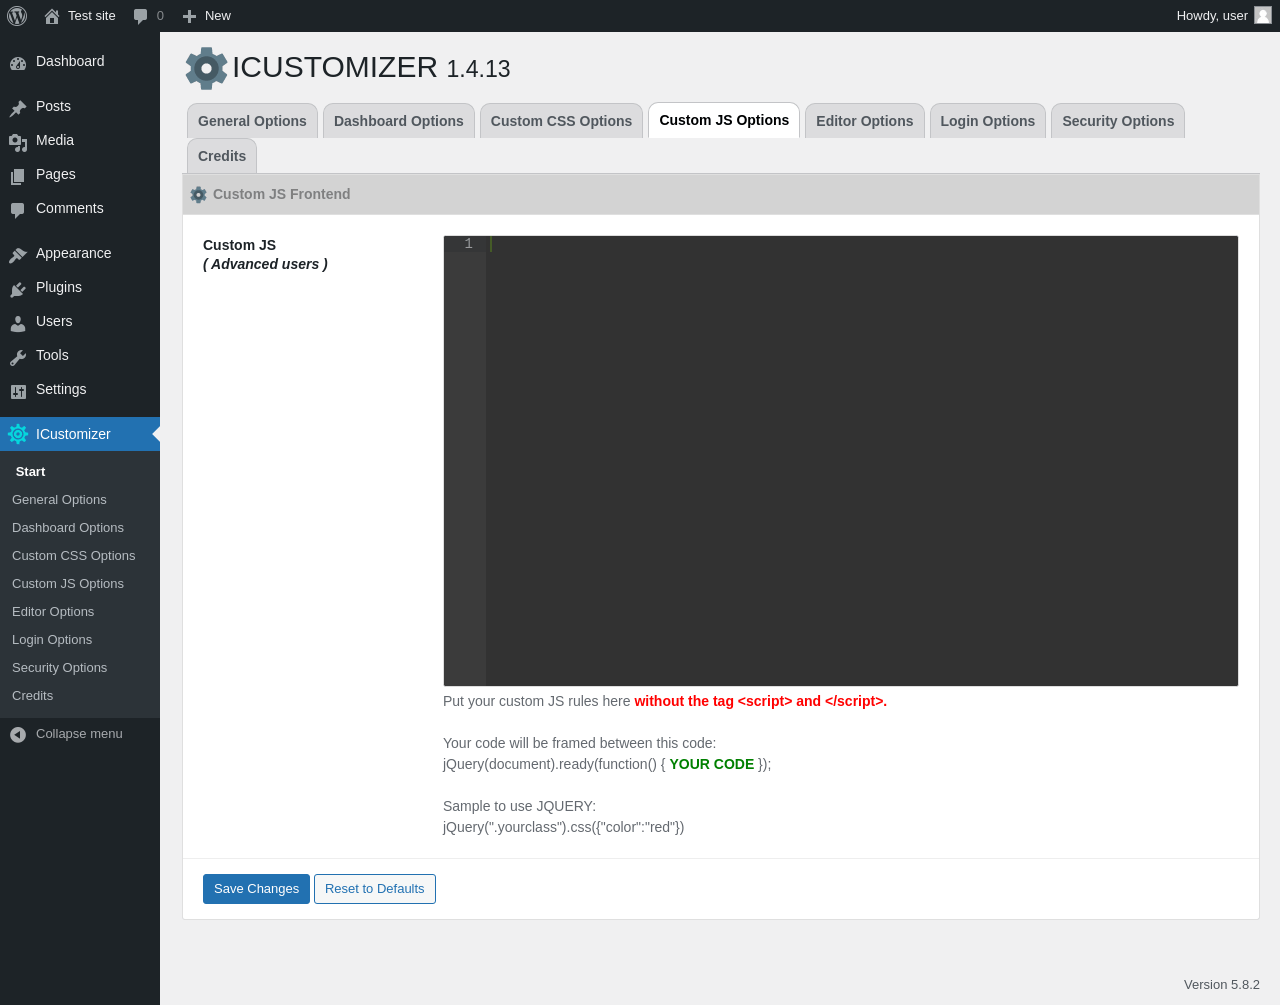Open Dashboard Options in sidebar submenu
Viewport: 1280px width, 1005px height.
coord(68,528)
